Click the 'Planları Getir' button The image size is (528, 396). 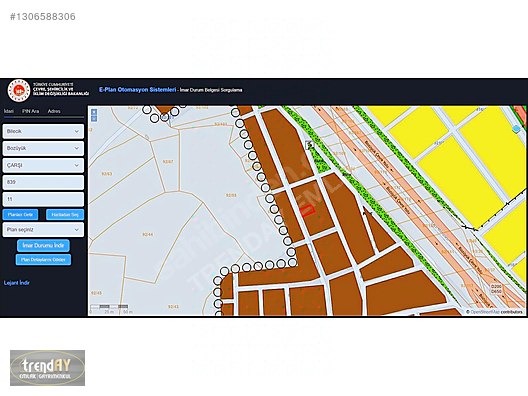click(x=21, y=214)
